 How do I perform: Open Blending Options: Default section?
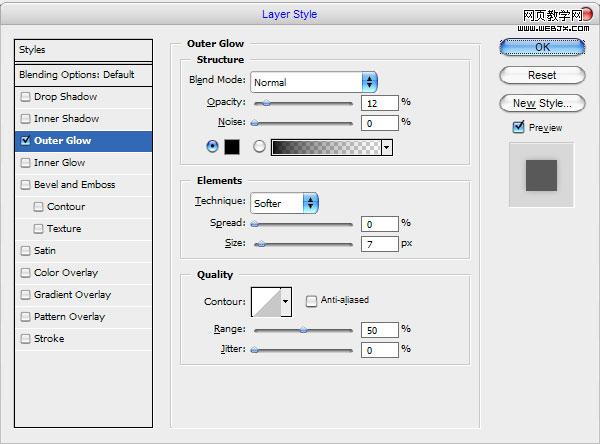click(x=76, y=75)
